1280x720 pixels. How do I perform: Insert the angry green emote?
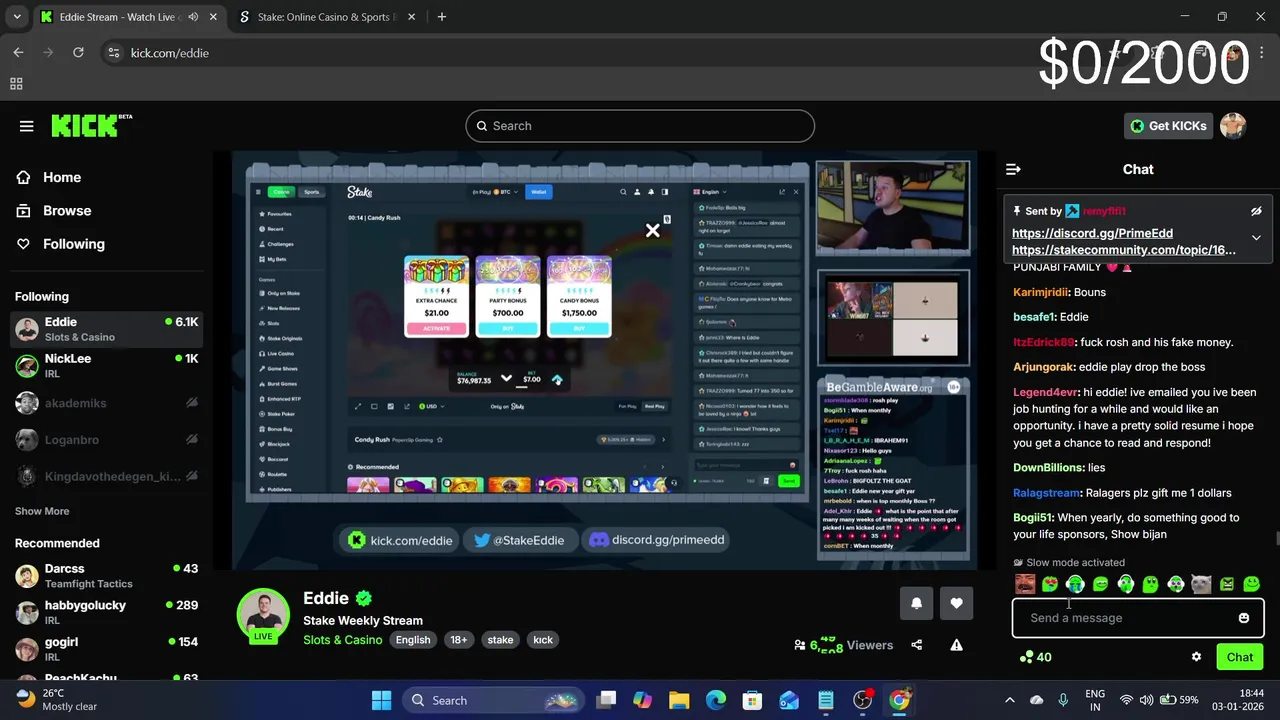tap(1226, 584)
